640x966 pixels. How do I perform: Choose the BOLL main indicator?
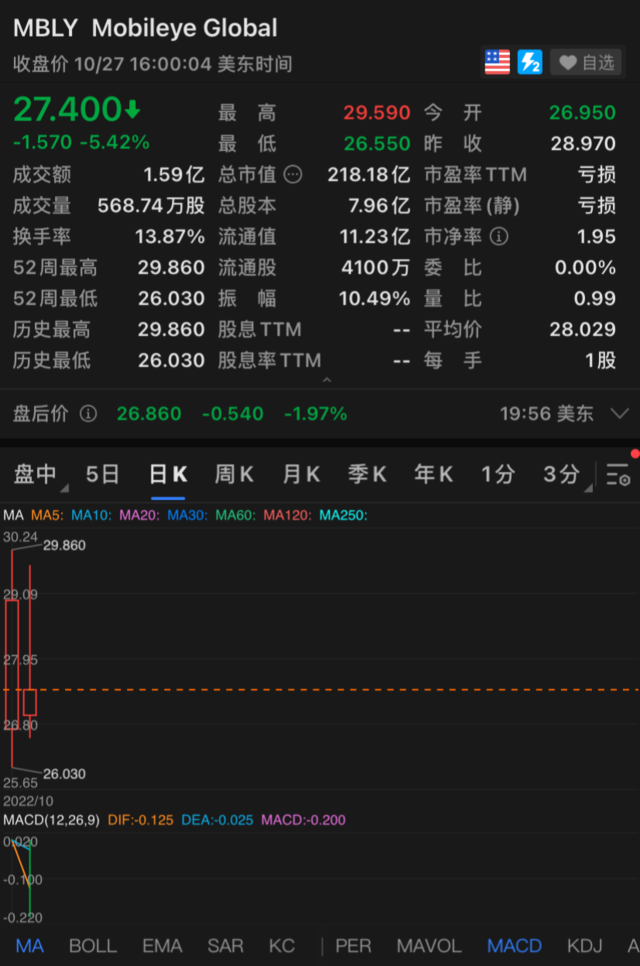92,946
